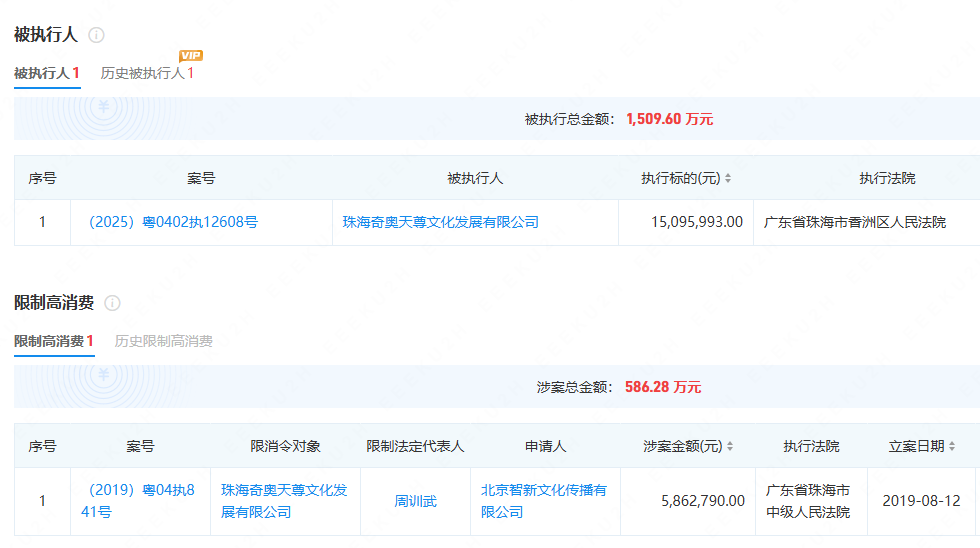Switch to 历史被执行人 tab
980x548 pixels.
pyautogui.click(x=147, y=73)
